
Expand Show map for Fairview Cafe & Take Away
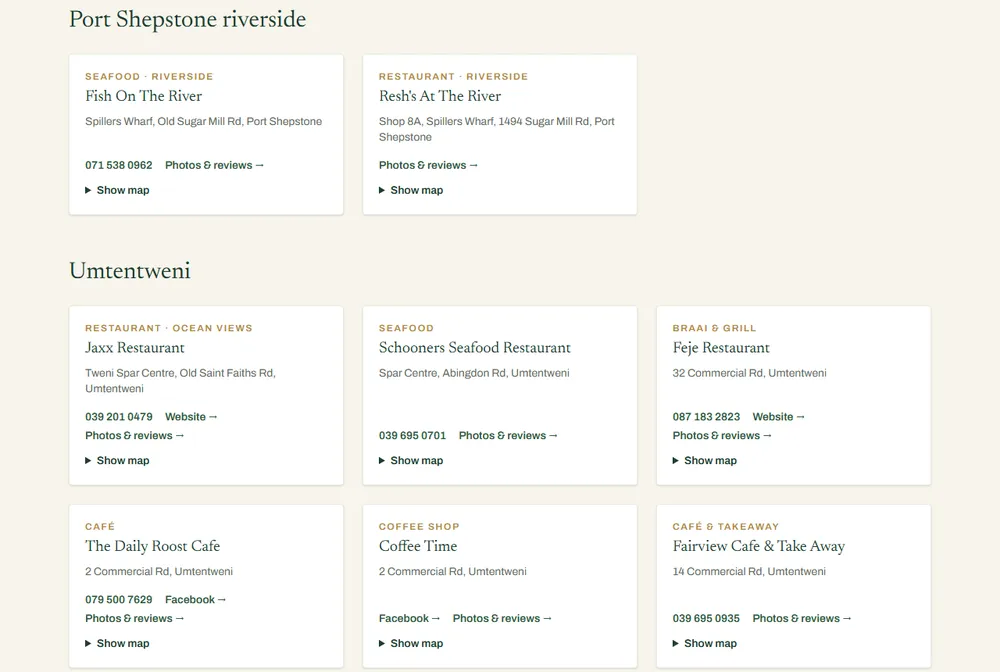pos(705,643)
